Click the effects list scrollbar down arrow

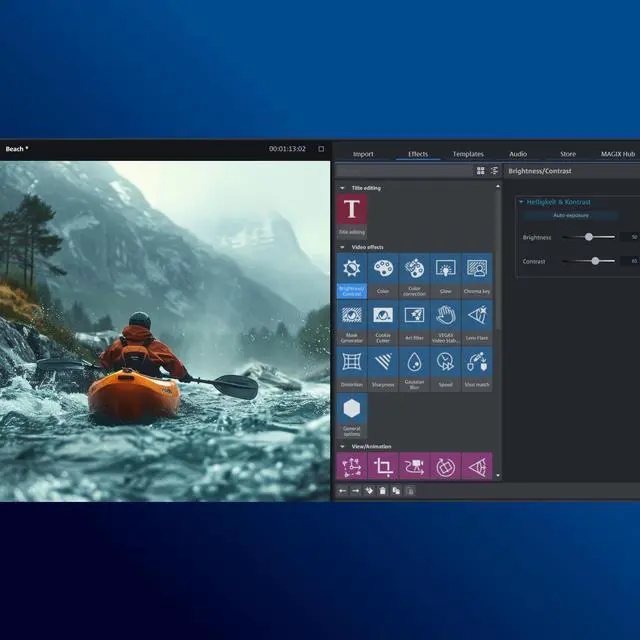pos(498,476)
